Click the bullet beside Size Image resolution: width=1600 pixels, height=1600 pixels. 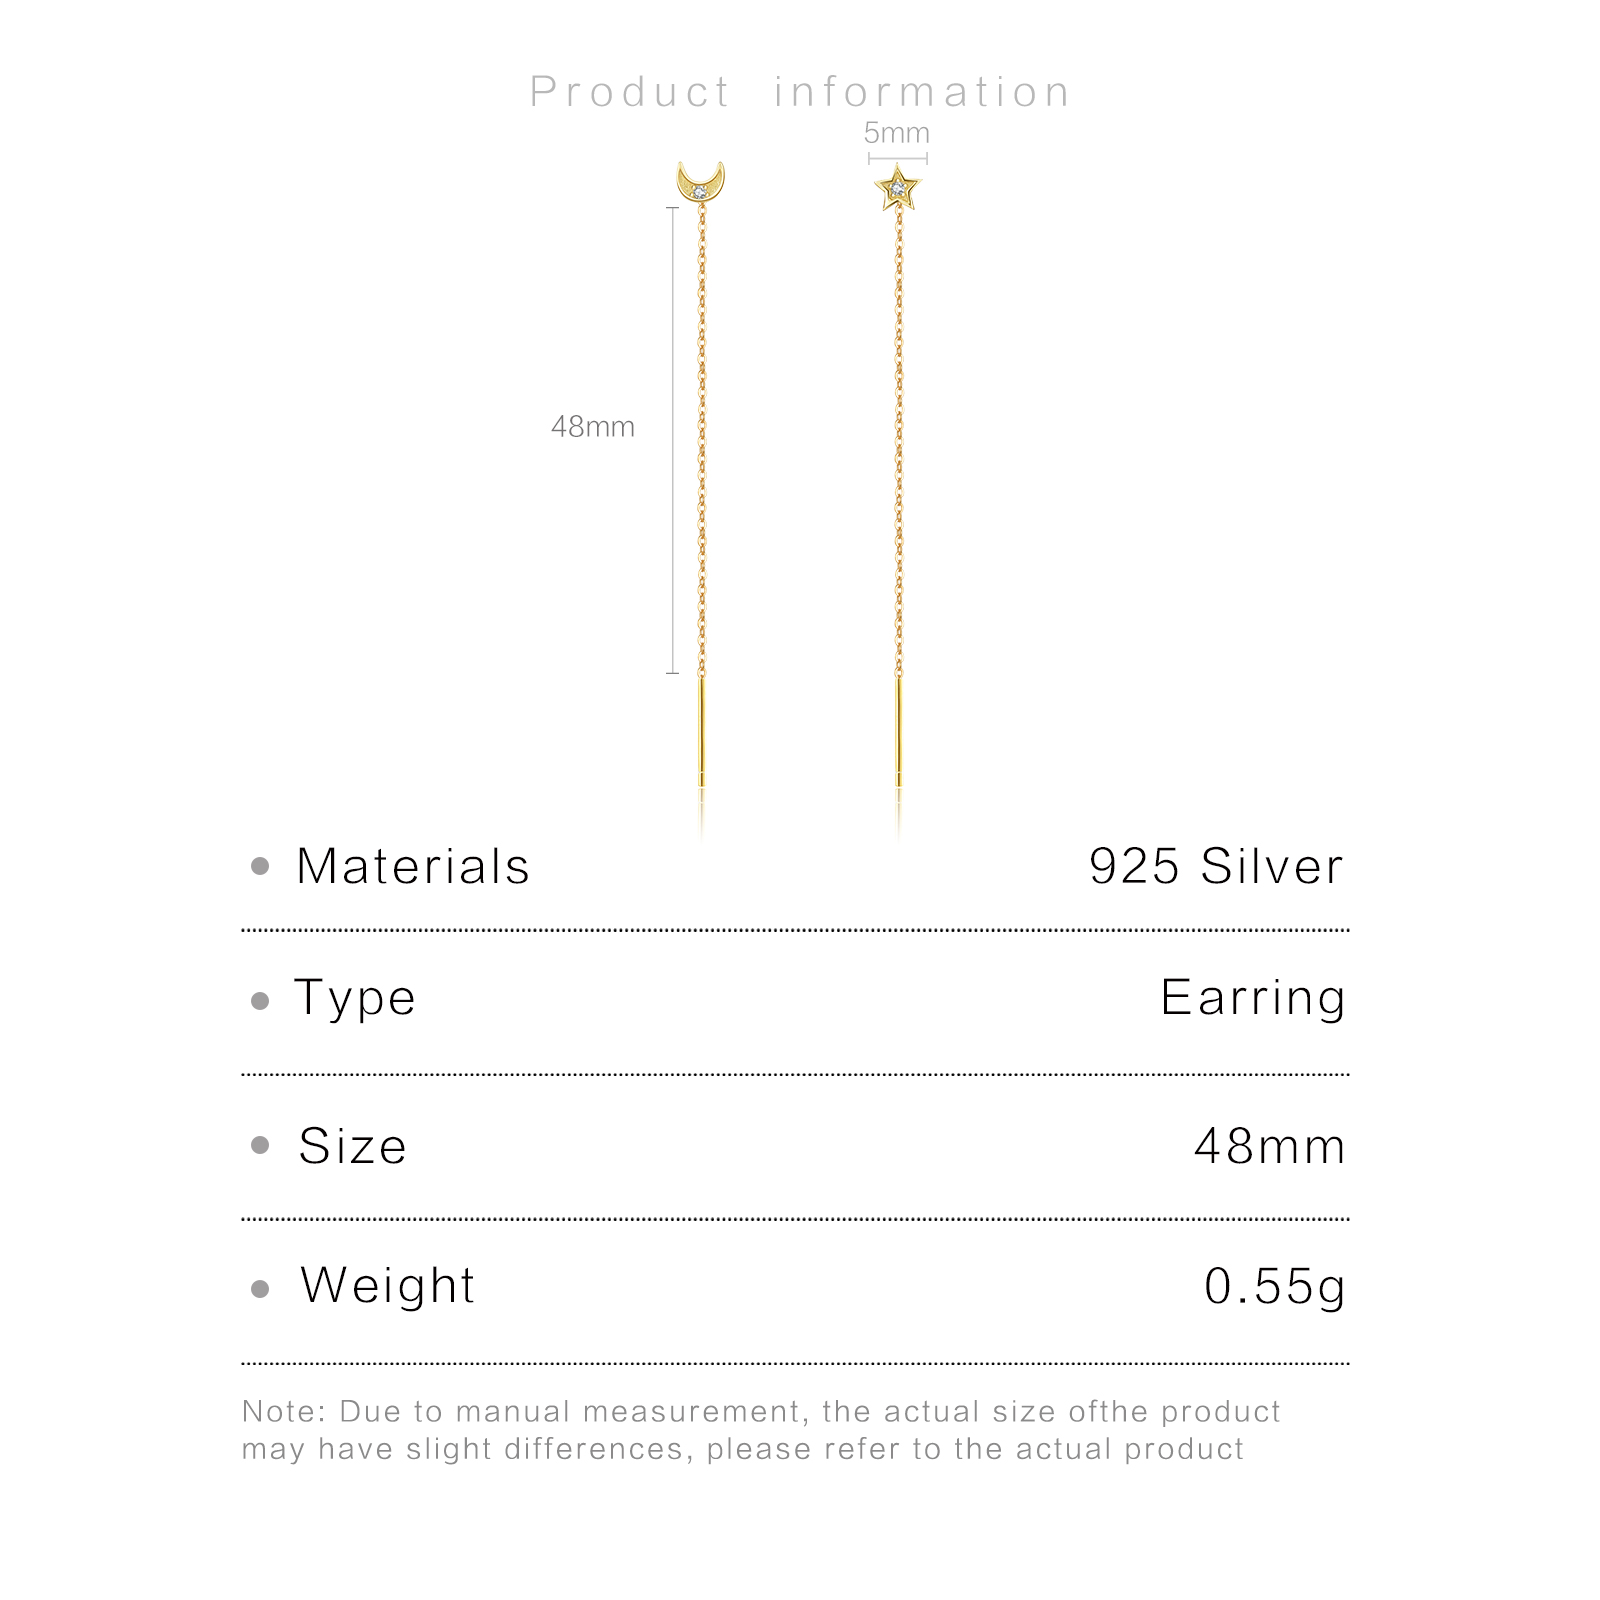pos(260,1145)
